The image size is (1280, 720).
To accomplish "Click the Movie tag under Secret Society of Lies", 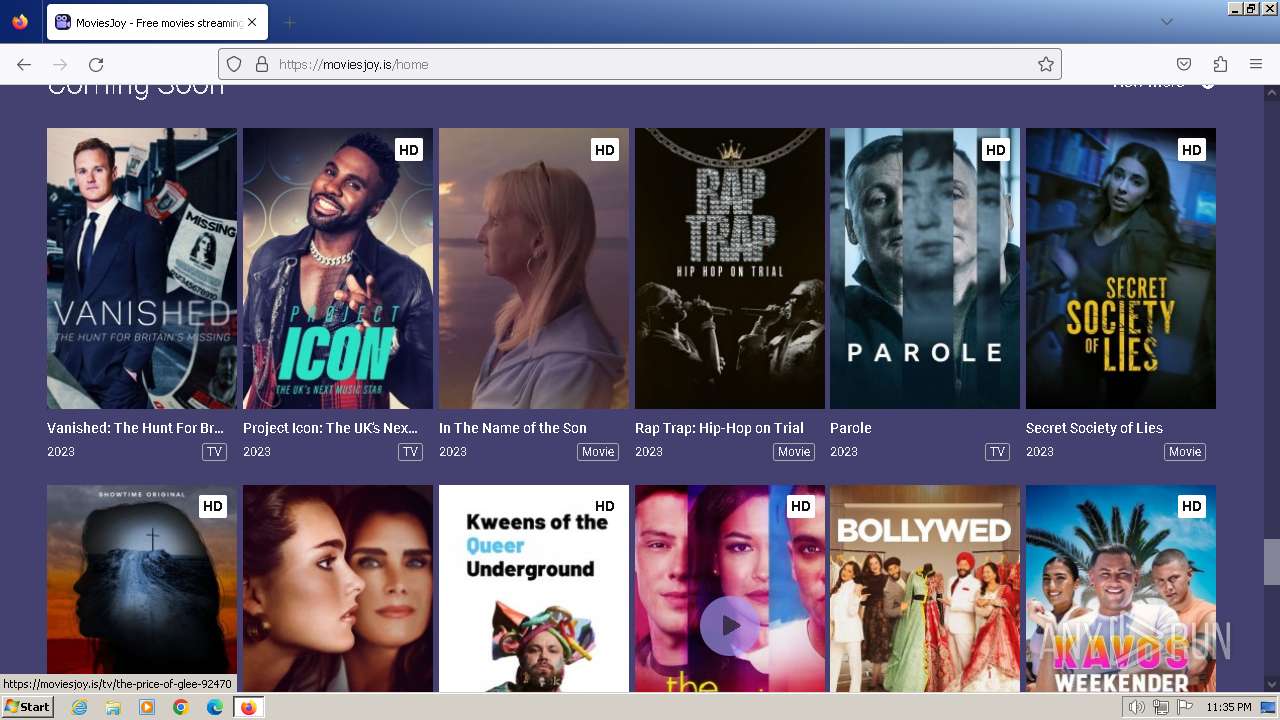I will click(1185, 452).
